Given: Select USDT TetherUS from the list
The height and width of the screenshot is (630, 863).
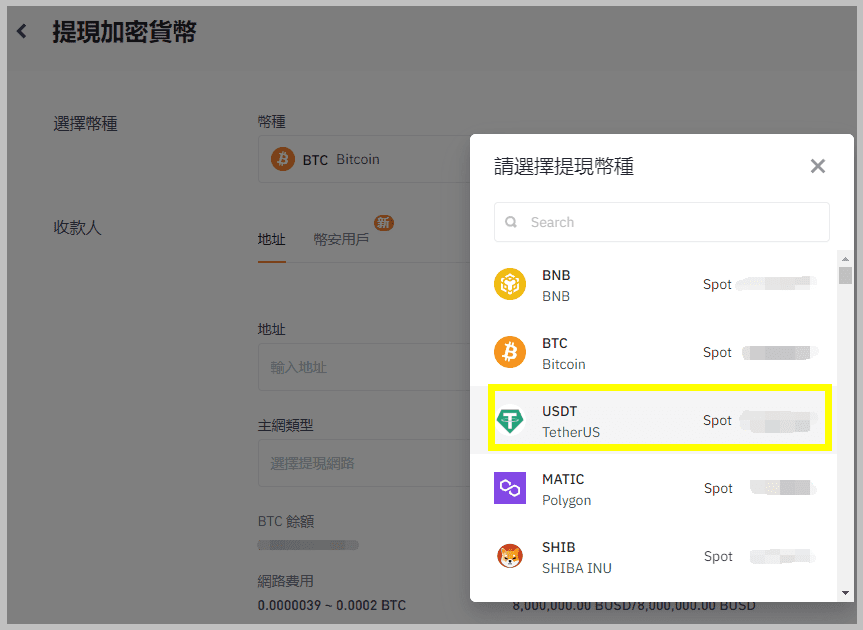Looking at the screenshot, I should click(x=660, y=421).
